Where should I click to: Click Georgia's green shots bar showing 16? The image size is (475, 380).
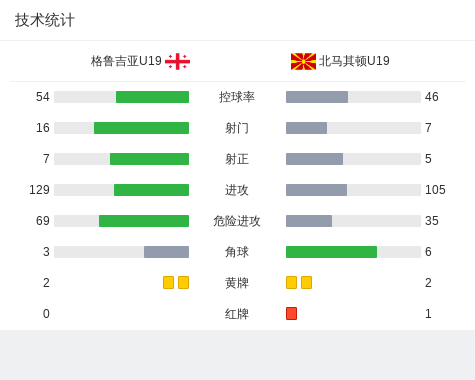tap(141, 128)
